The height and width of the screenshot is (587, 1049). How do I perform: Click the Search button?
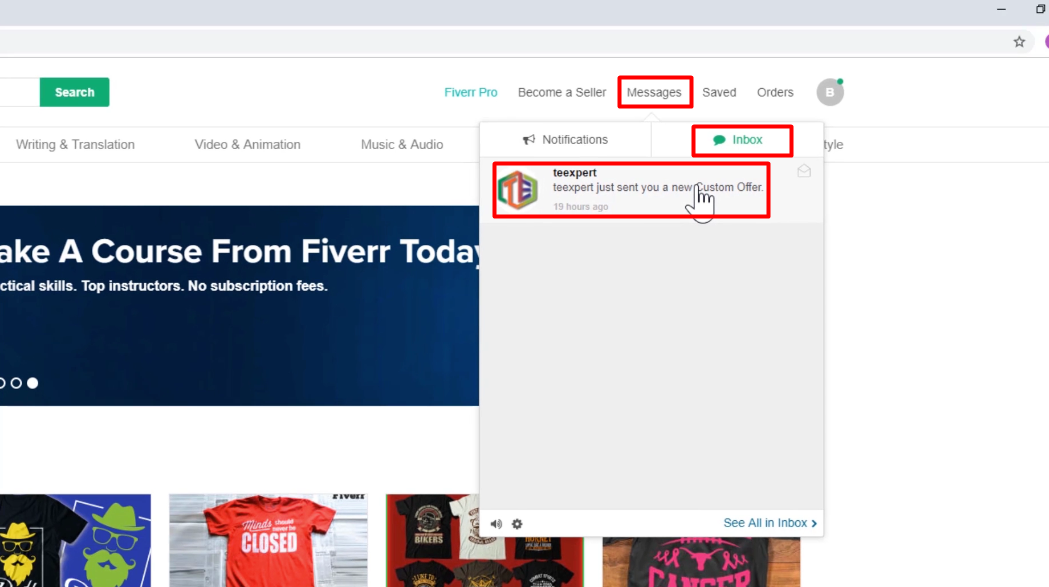tap(74, 91)
